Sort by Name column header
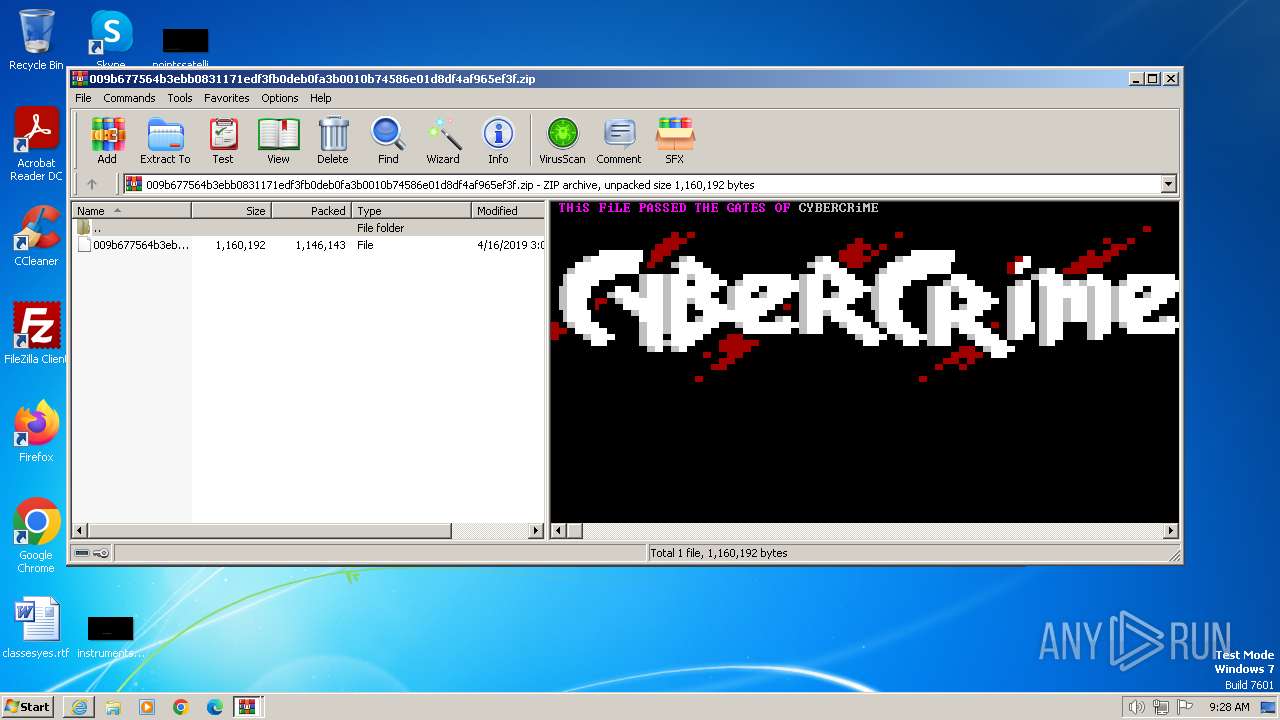1280x720 pixels. point(132,210)
